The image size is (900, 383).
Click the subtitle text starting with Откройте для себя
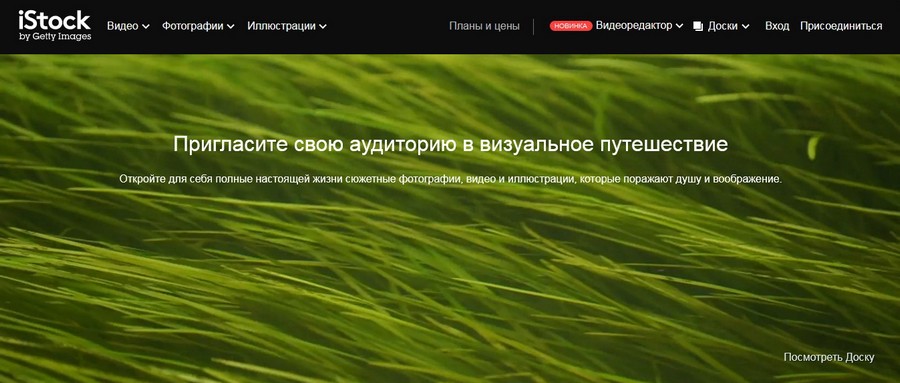tap(451, 179)
